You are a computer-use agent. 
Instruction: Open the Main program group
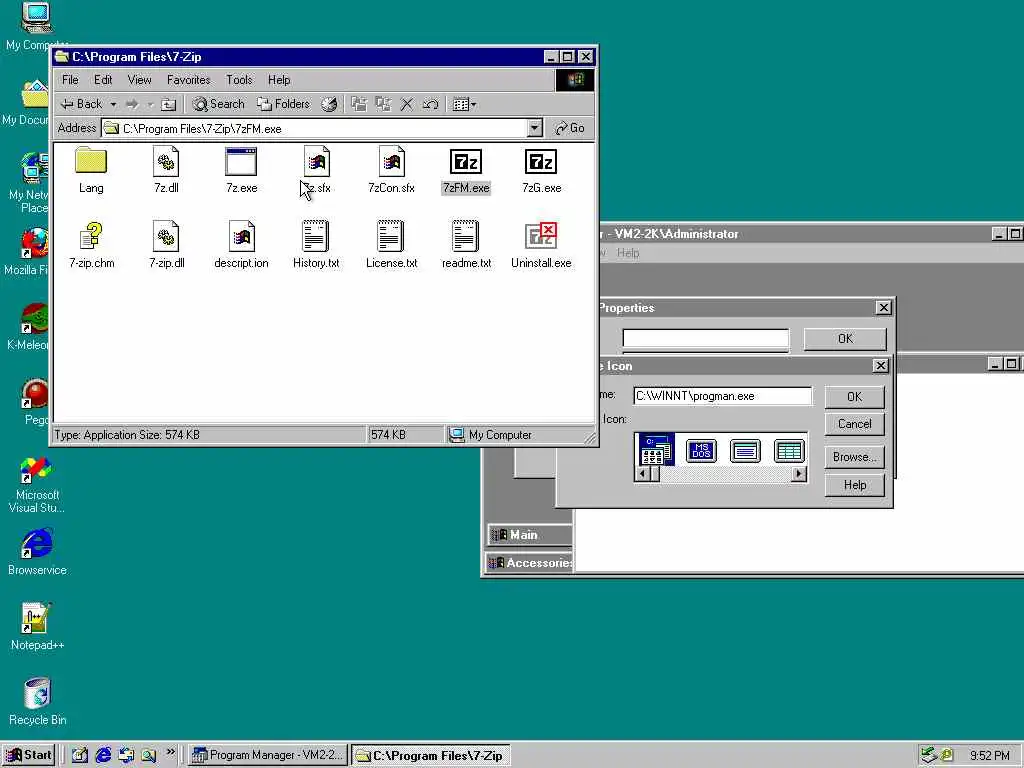click(530, 535)
